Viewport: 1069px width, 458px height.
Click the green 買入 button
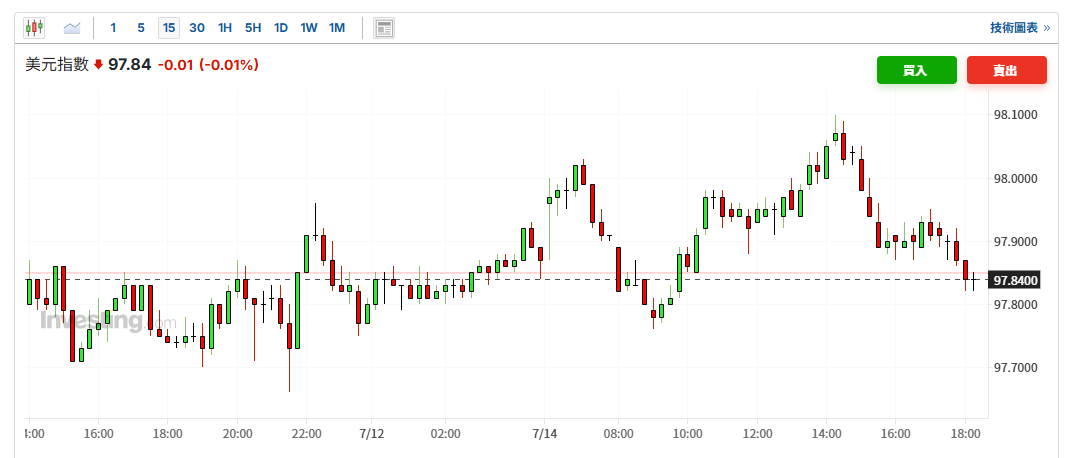[x=917, y=70]
